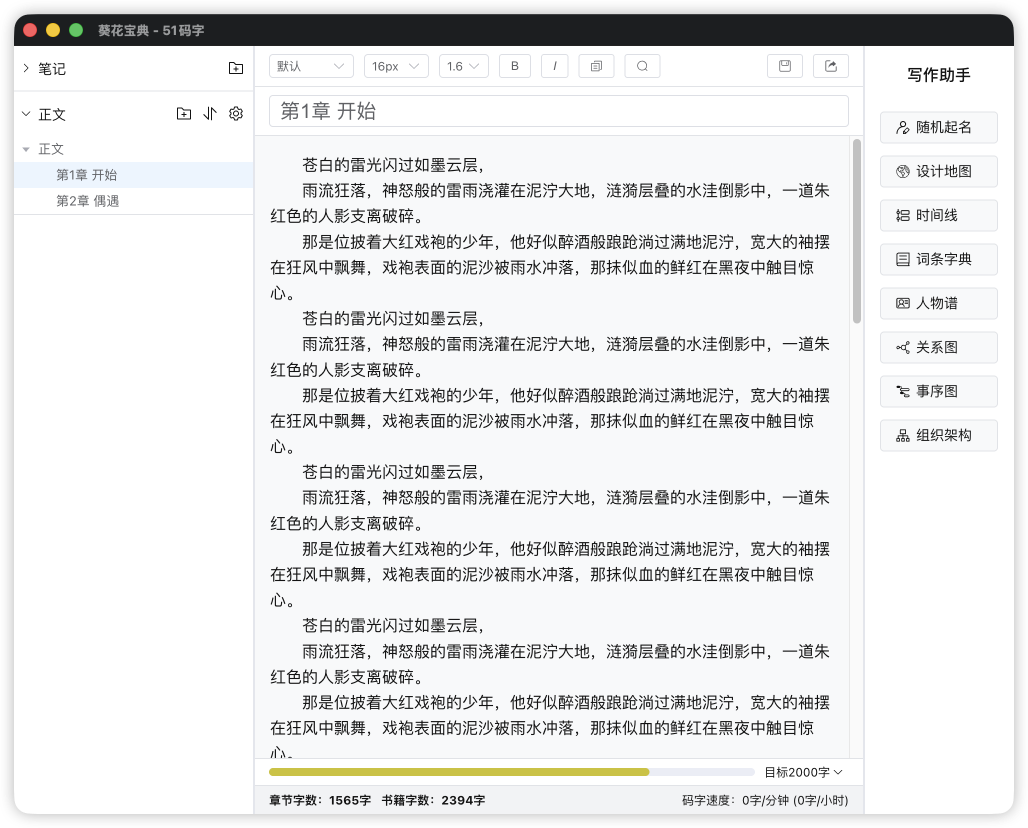Image resolution: width=1028 pixels, height=828 pixels.
Task: Select chapter 第2章 偶遇
Action: tap(88, 201)
